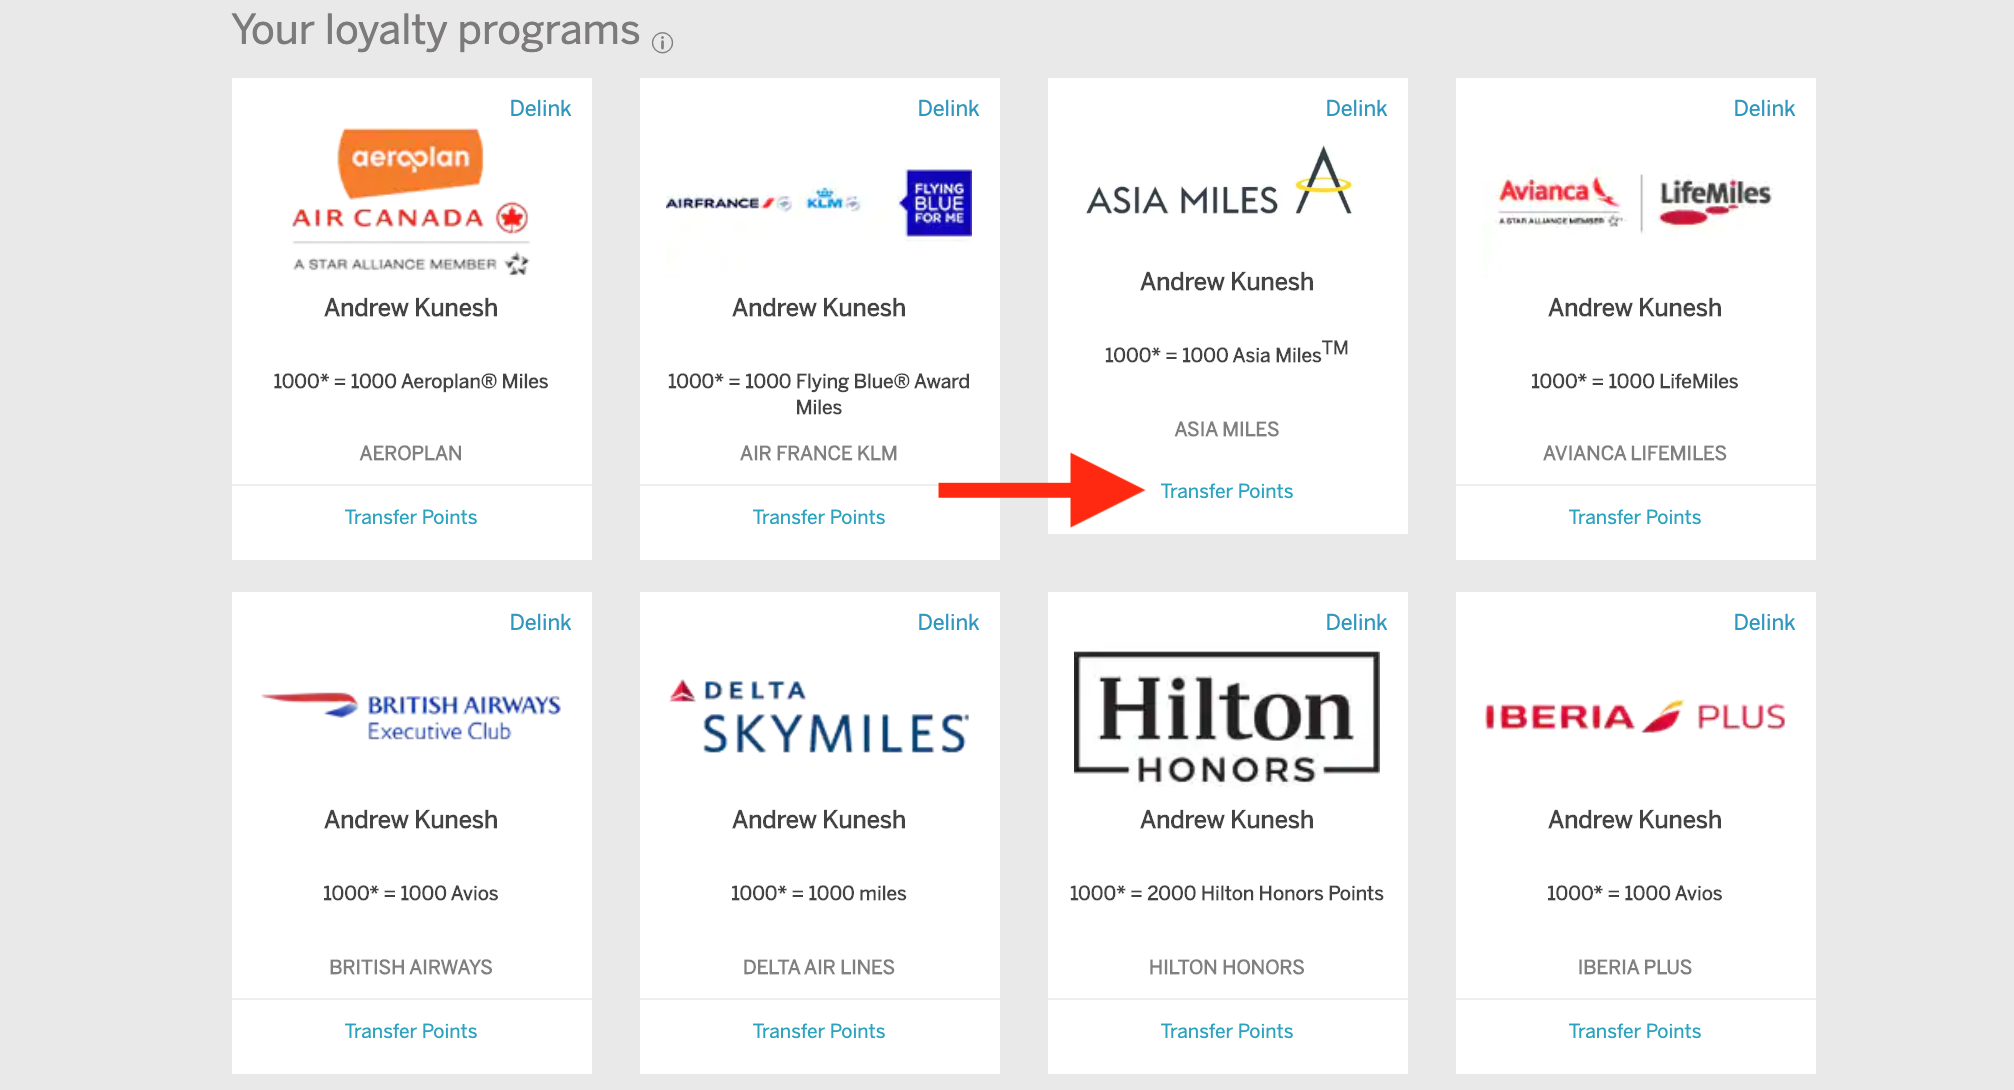
Task: Click '1000* = 1000 Avios' on British Airways card
Action: tap(411, 893)
